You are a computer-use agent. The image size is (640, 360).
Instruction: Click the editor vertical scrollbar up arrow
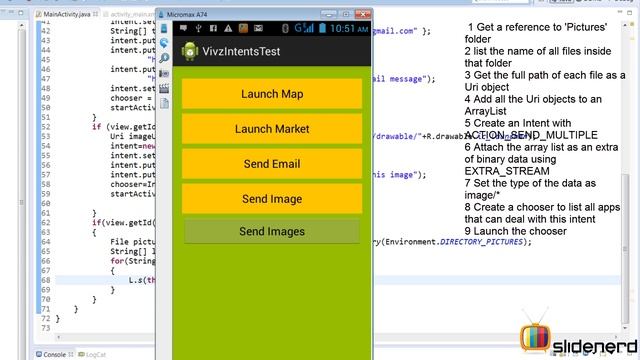click(x=625, y=25)
